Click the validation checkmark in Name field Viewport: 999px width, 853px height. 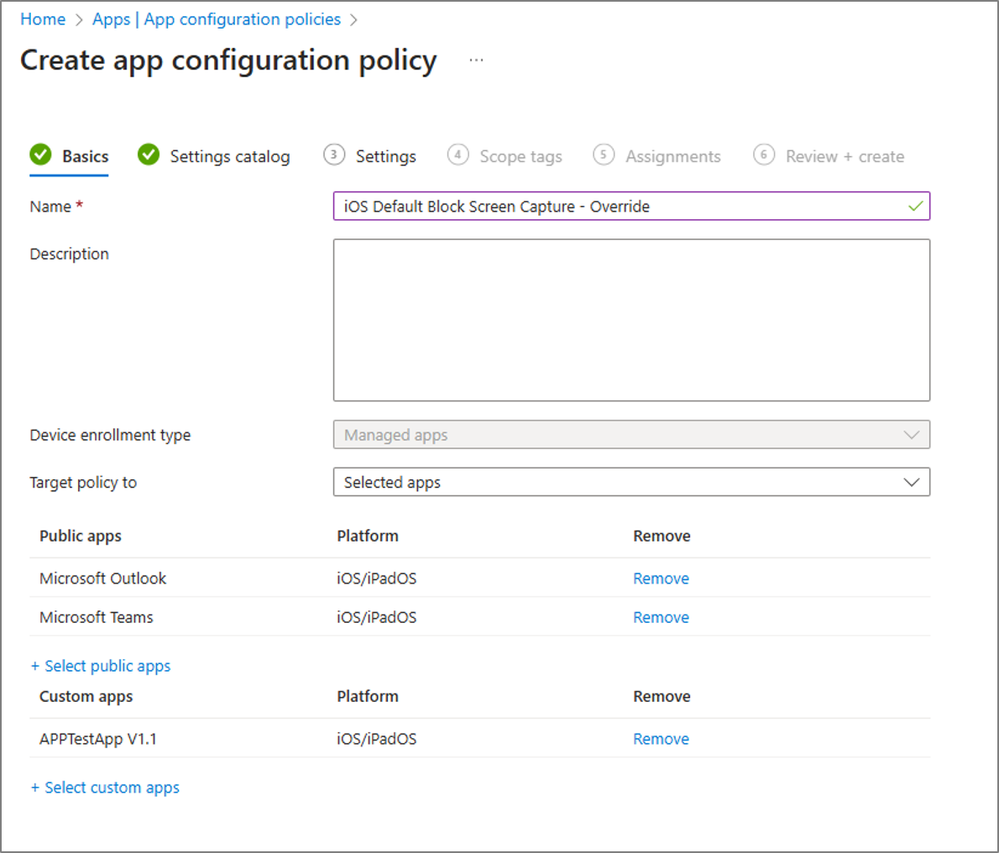tap(916, 206)
